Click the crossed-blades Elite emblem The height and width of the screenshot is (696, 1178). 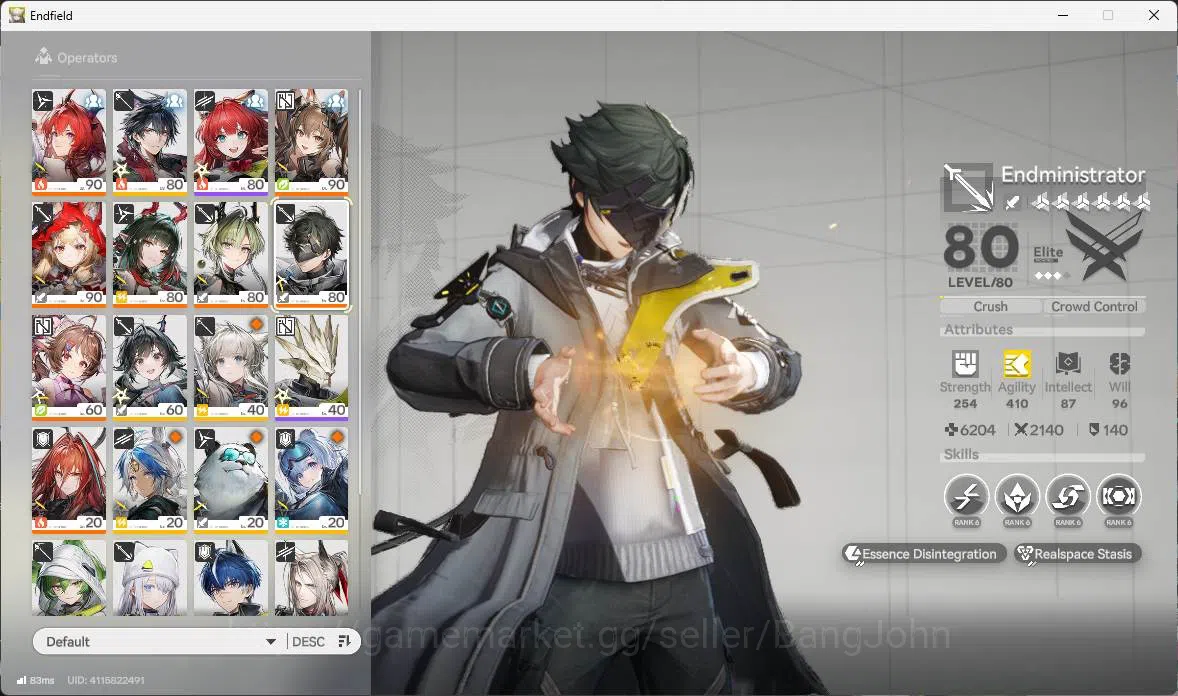pyautogui.click(x=1106, y=246)
